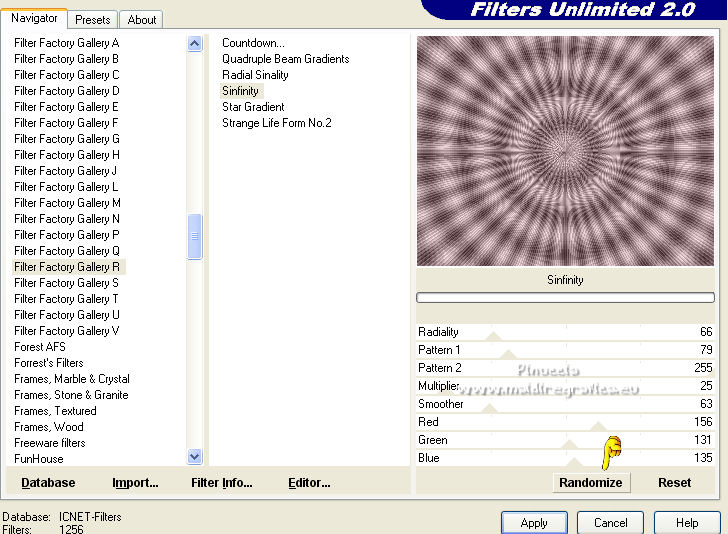The height and width of the screenshot is (534, 728).
Task: Click the Randomize button
Action: point(591,482)
